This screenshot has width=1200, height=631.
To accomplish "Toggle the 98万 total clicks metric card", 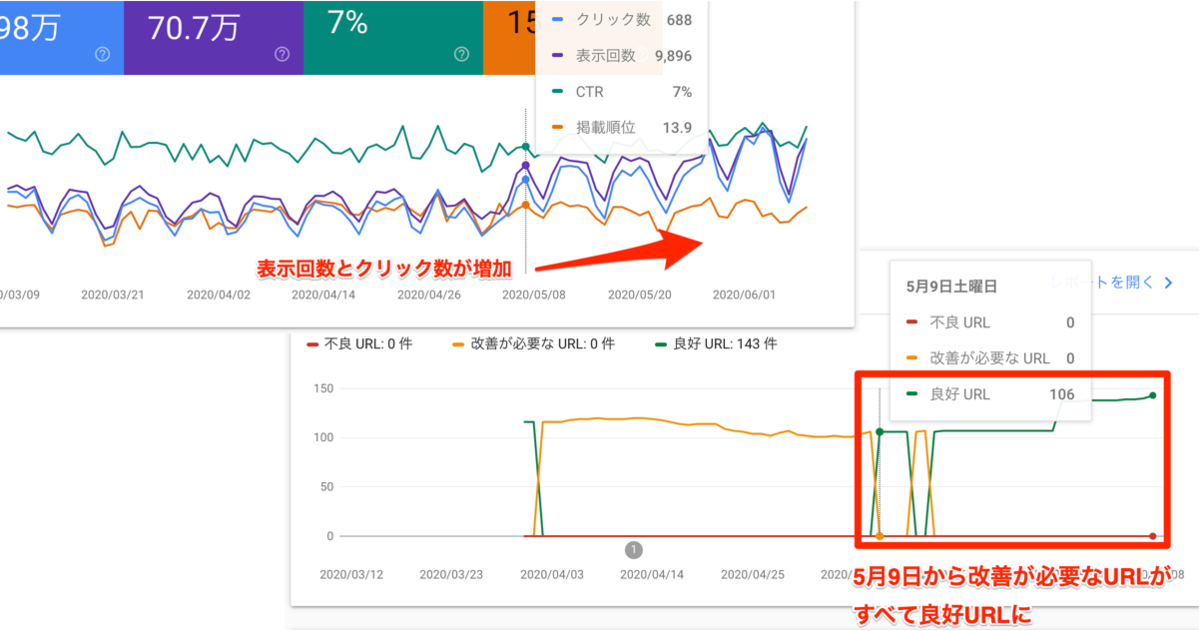I will pyautogui.click(x=62, y=37).
